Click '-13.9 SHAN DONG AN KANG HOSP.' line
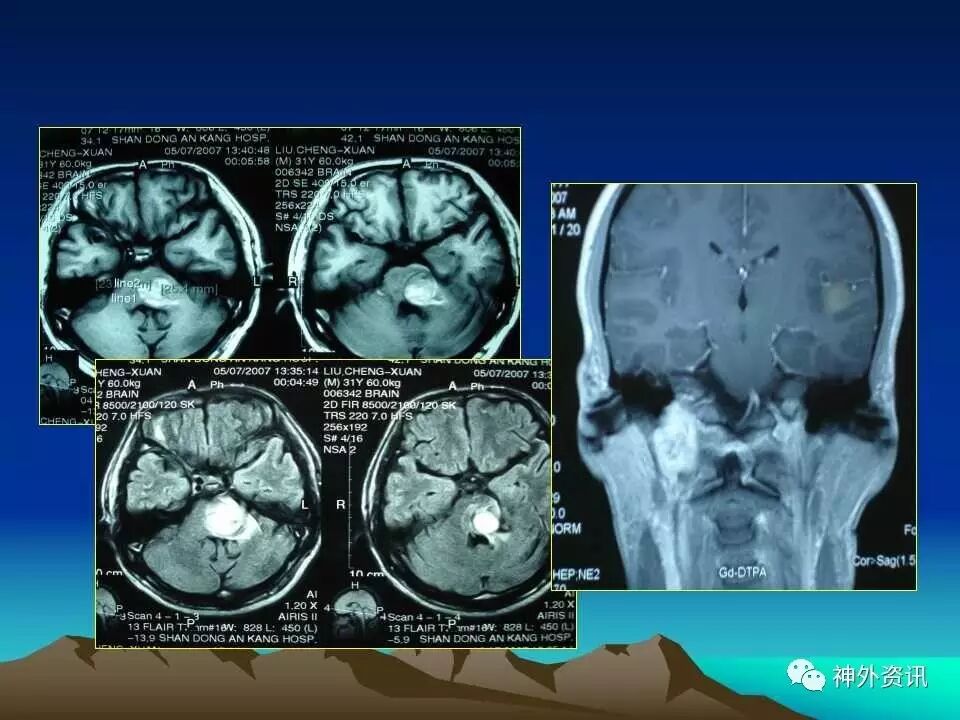The width and height of the screenshot is (960, 720). (222, 639)
